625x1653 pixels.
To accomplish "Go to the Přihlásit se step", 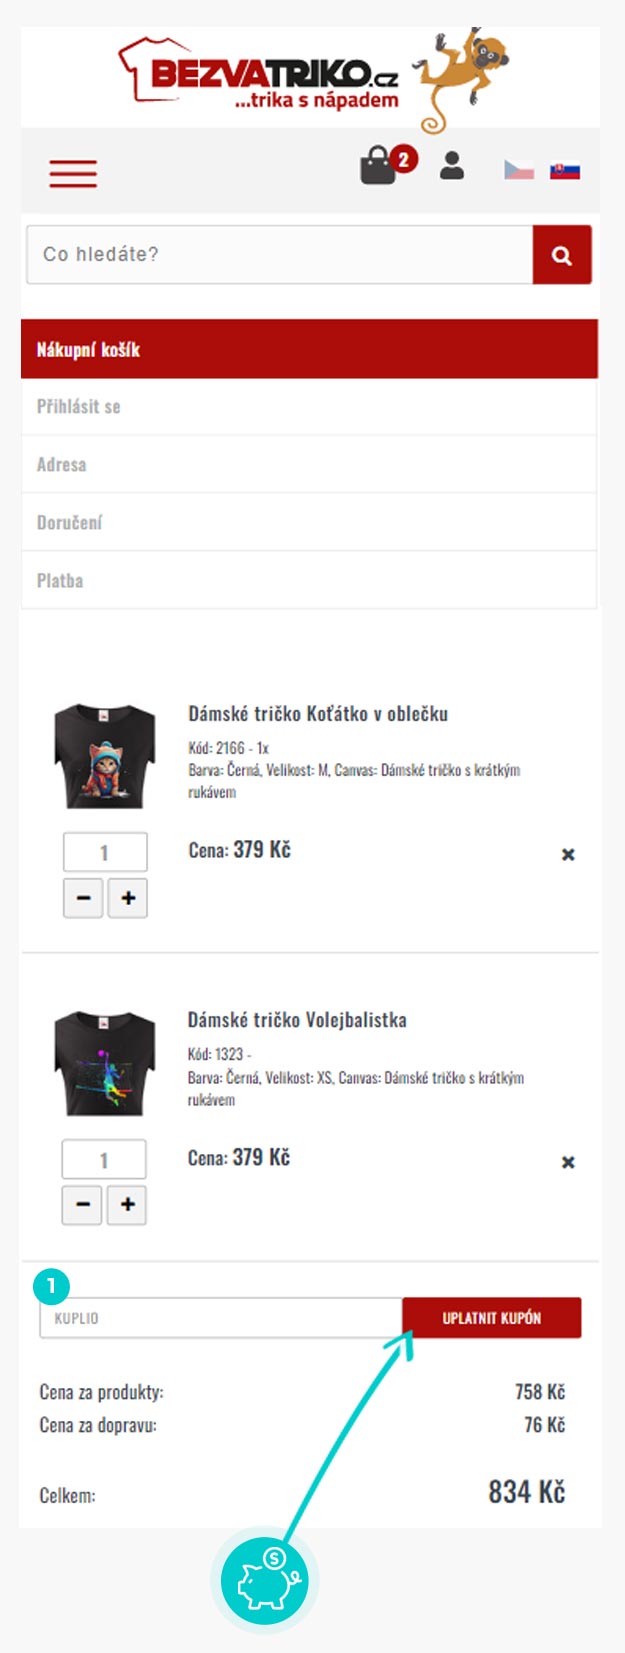I will tap(79, 407).
